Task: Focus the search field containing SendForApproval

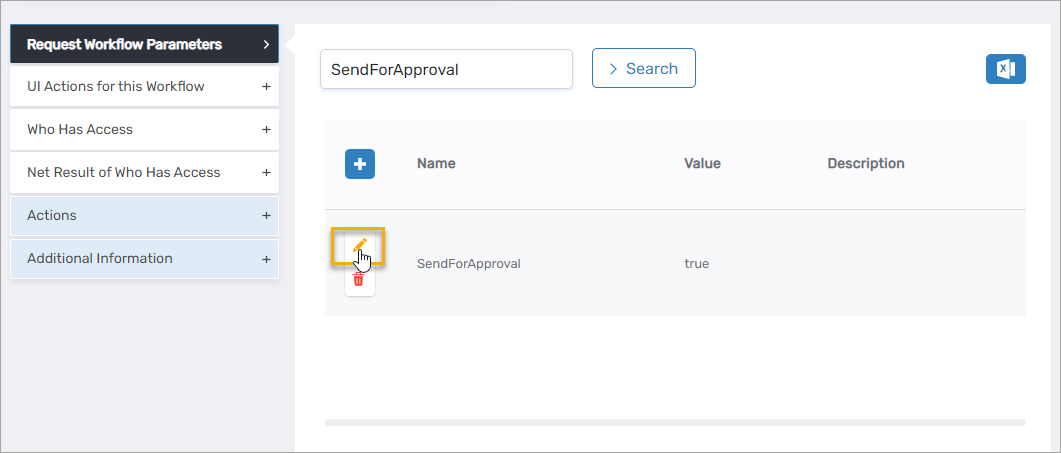Action: point(446,70)
